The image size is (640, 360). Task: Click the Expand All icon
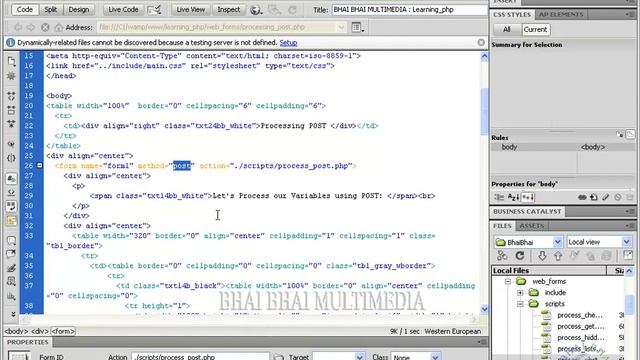click(x=11, y=123)
